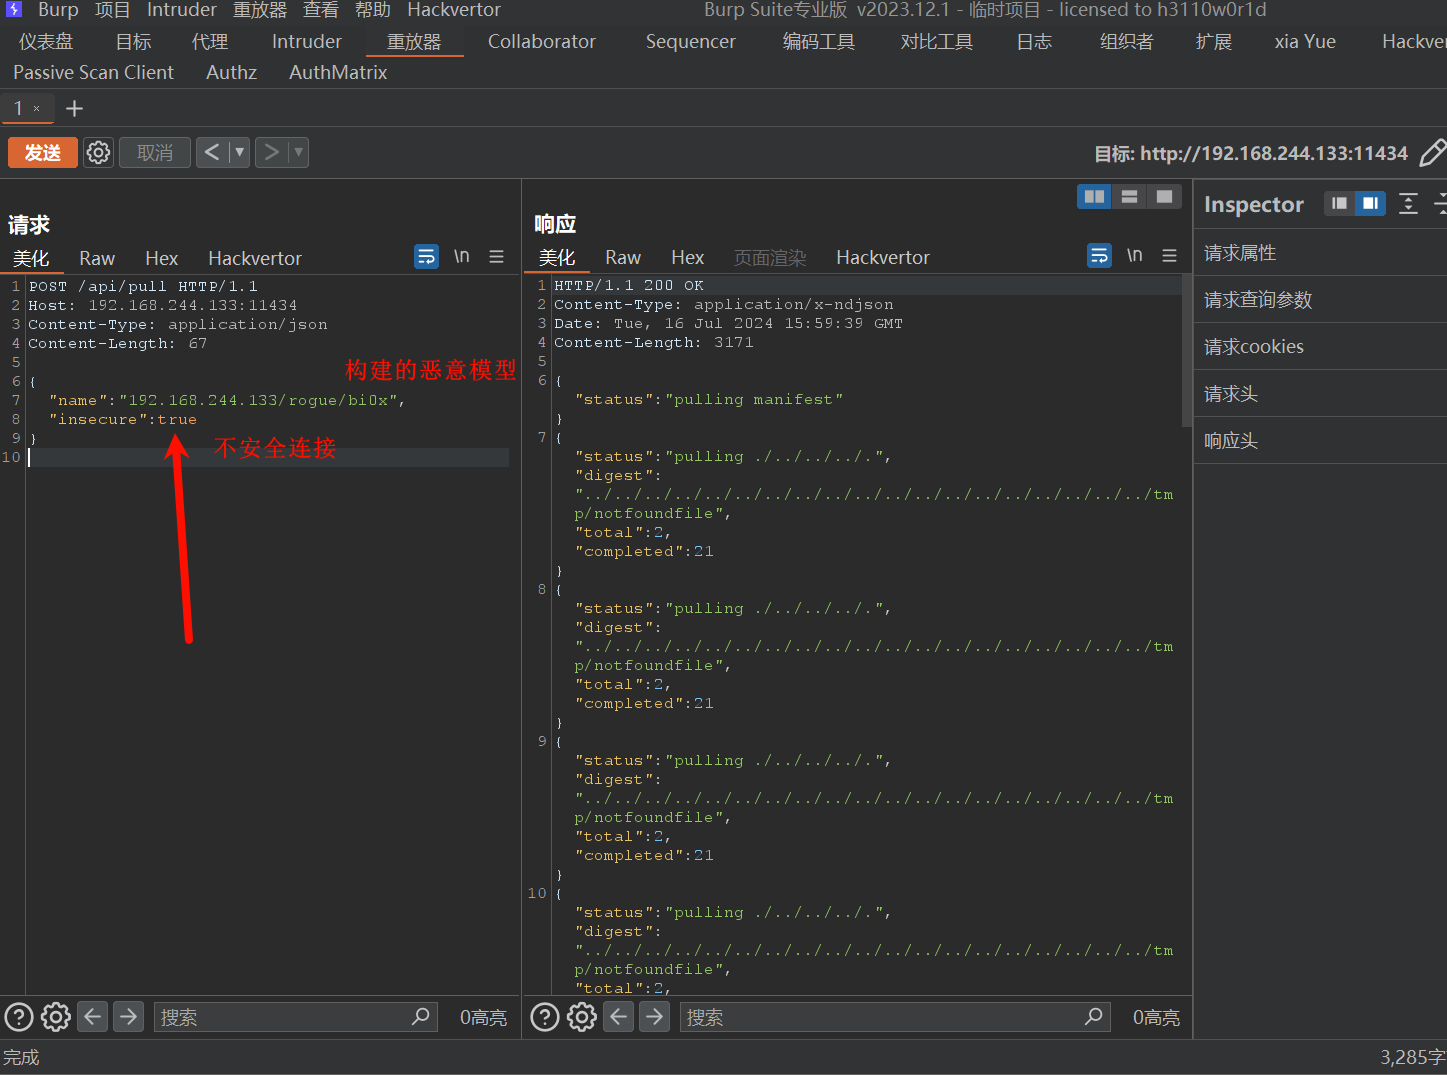
Task: Close Repeater tab 1
Action: 37,108
